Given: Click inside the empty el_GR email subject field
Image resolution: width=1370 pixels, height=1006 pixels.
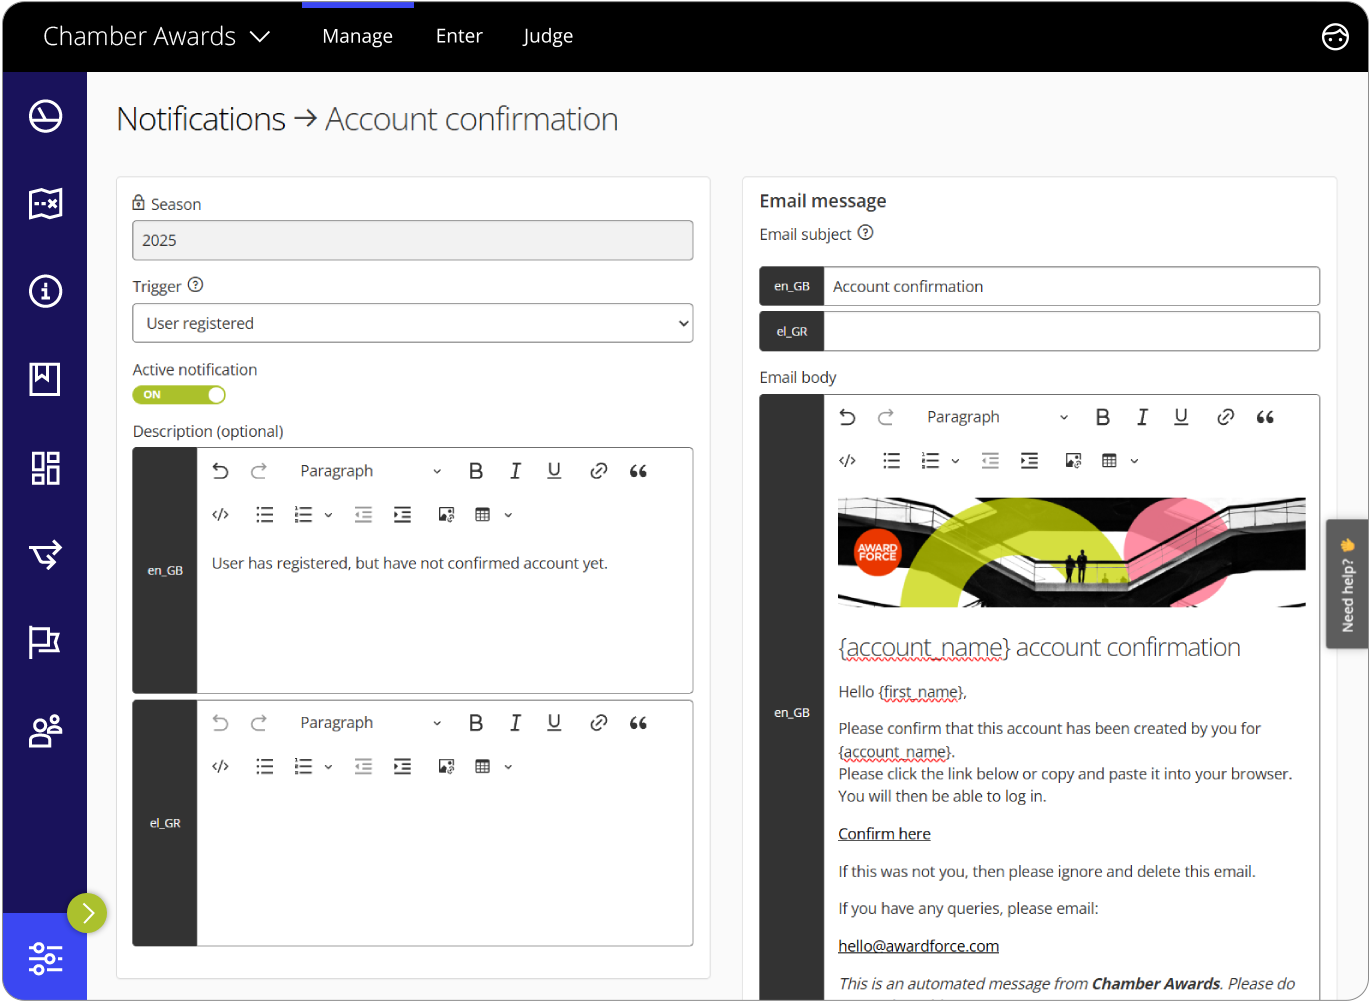Looking at the screenshot, I should coord(1070,331).
